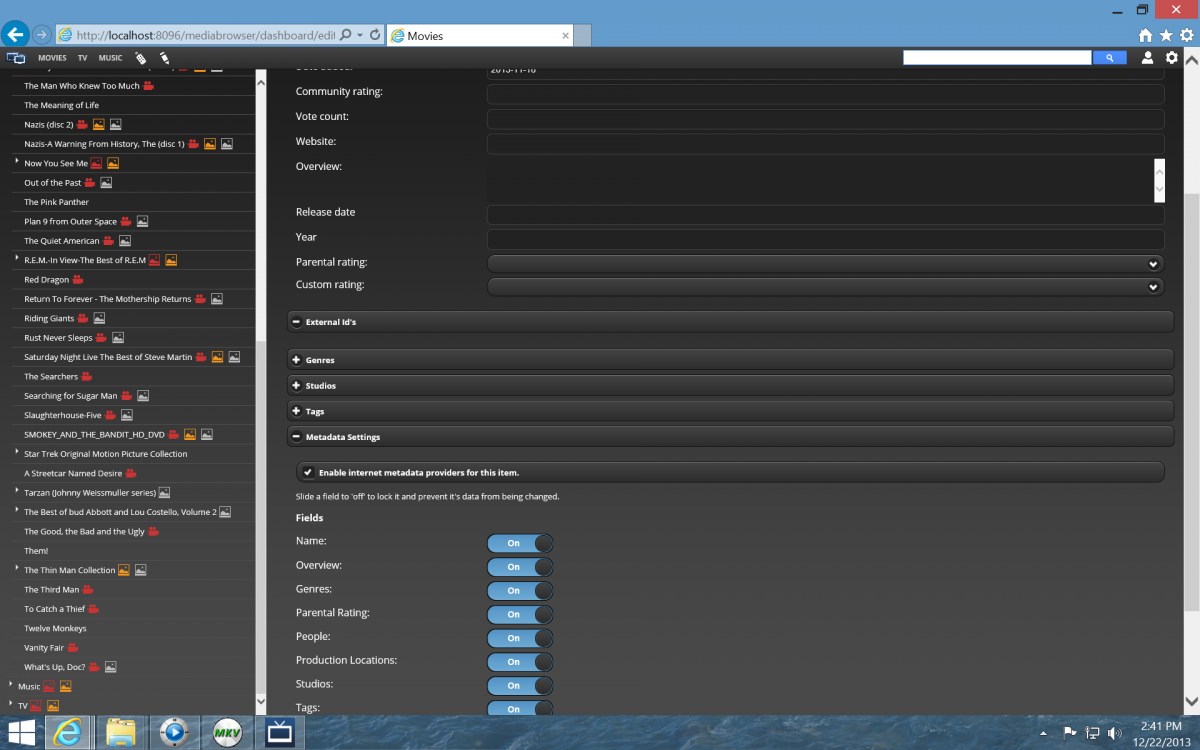This screenshot has width=1200, height=750.
Task: Open the TV app icon on the taskbar
Action: tap(280, 733)
